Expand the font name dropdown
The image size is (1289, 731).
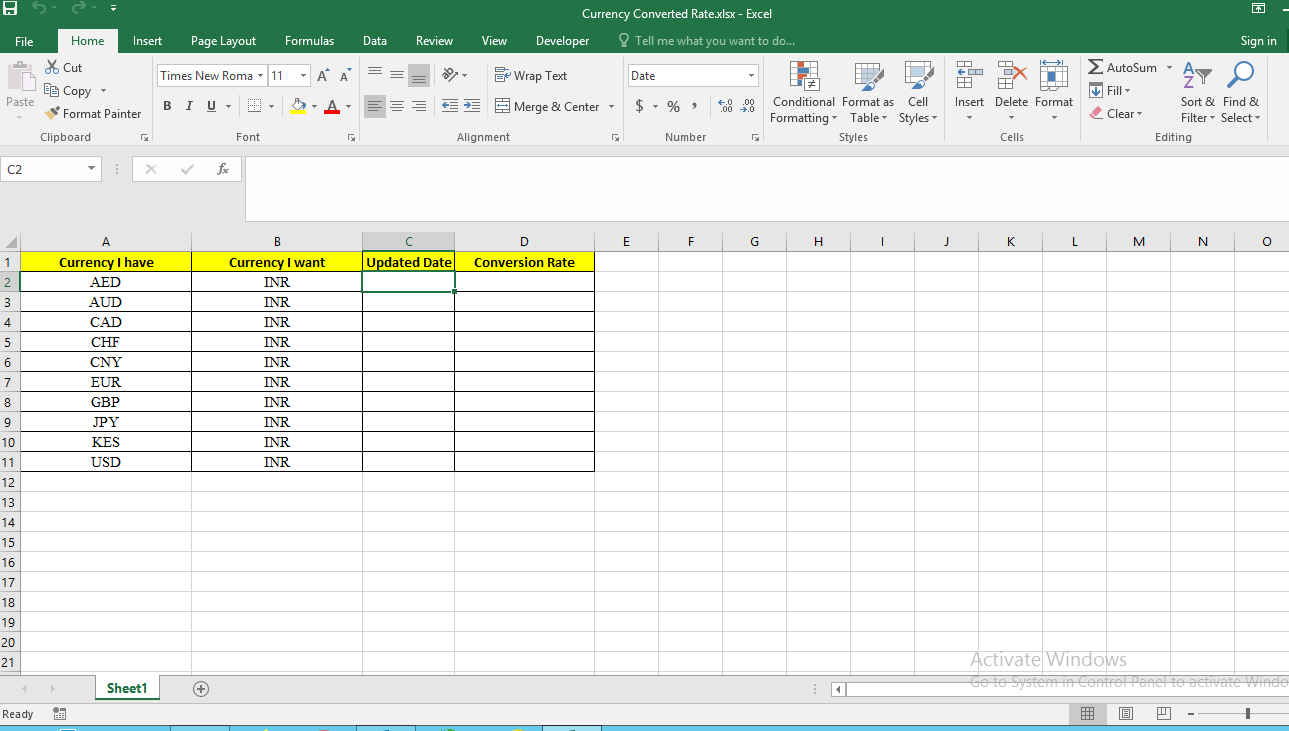pos(260,76)
